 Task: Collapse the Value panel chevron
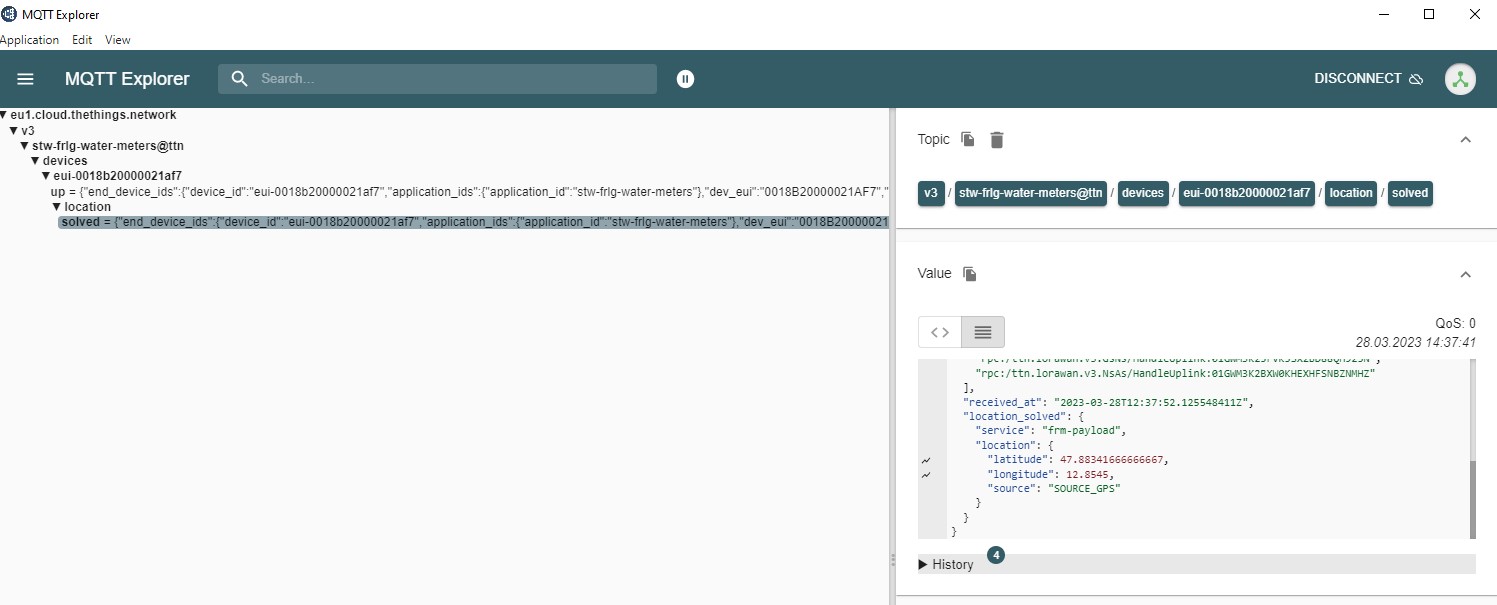pyautogui.click(x=1466, y=274)
